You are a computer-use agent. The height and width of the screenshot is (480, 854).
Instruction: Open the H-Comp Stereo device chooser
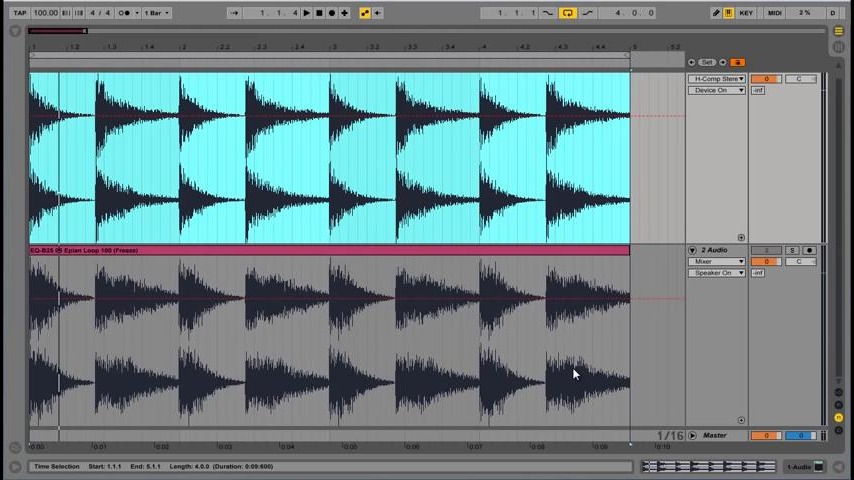click(x=718, y=79)
